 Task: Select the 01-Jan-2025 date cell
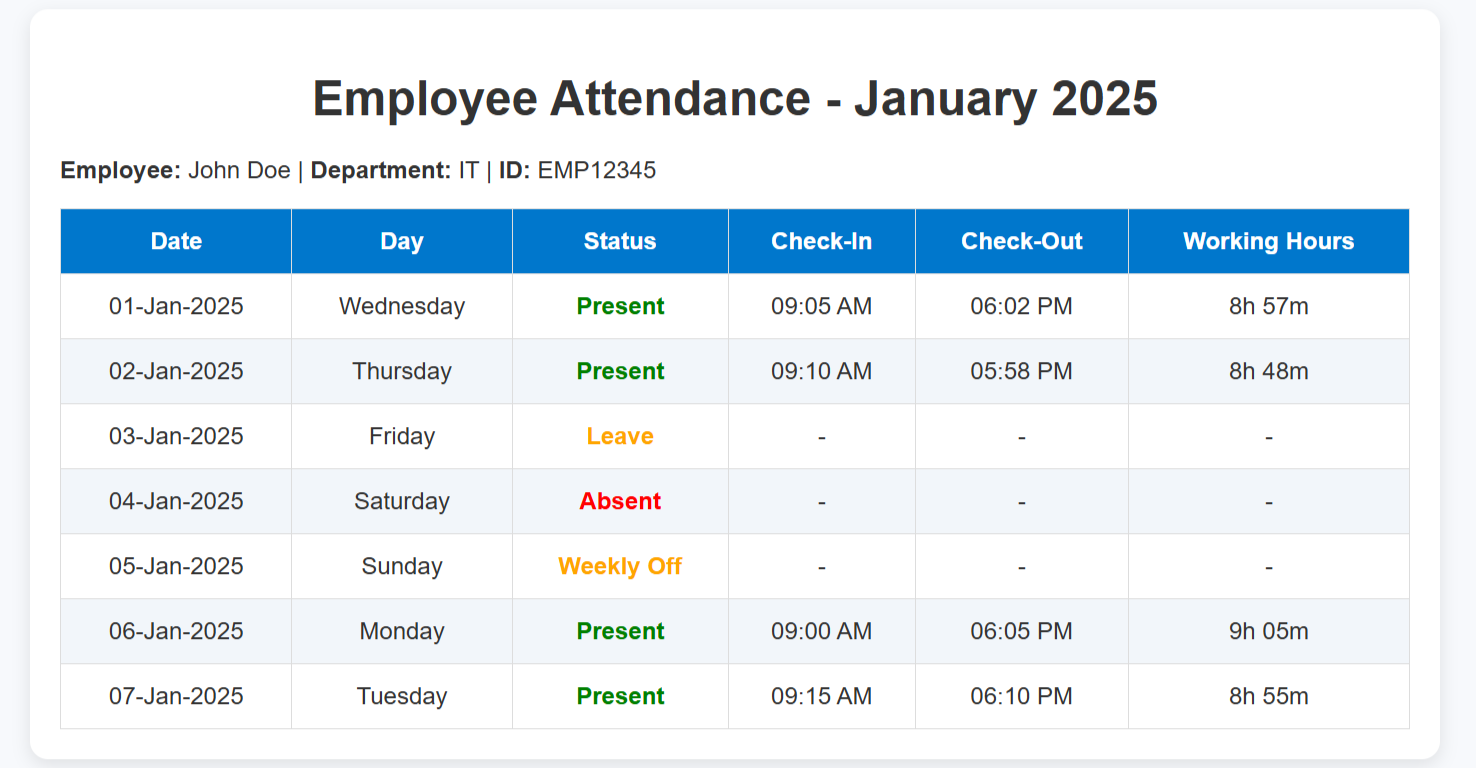point(176,306)
